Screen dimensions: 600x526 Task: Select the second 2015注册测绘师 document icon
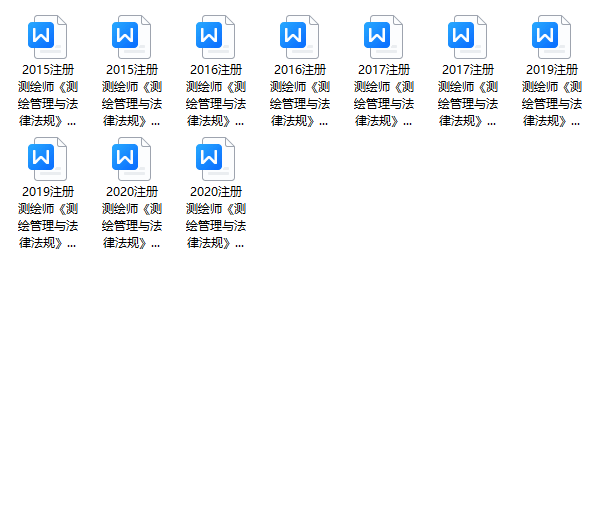[x=132, y=37]
